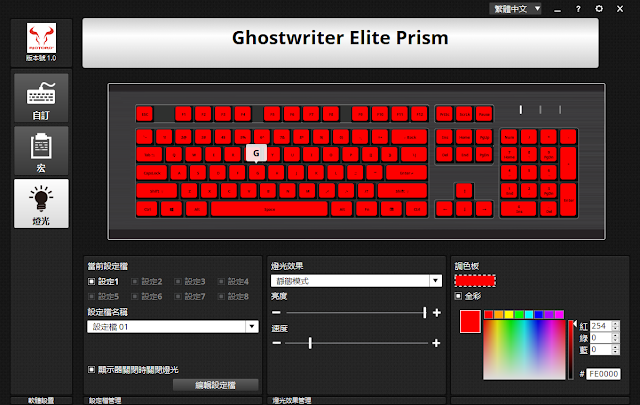Select the ESC key on keyboard
Screen dimensions: 640x405
point(145,114)
